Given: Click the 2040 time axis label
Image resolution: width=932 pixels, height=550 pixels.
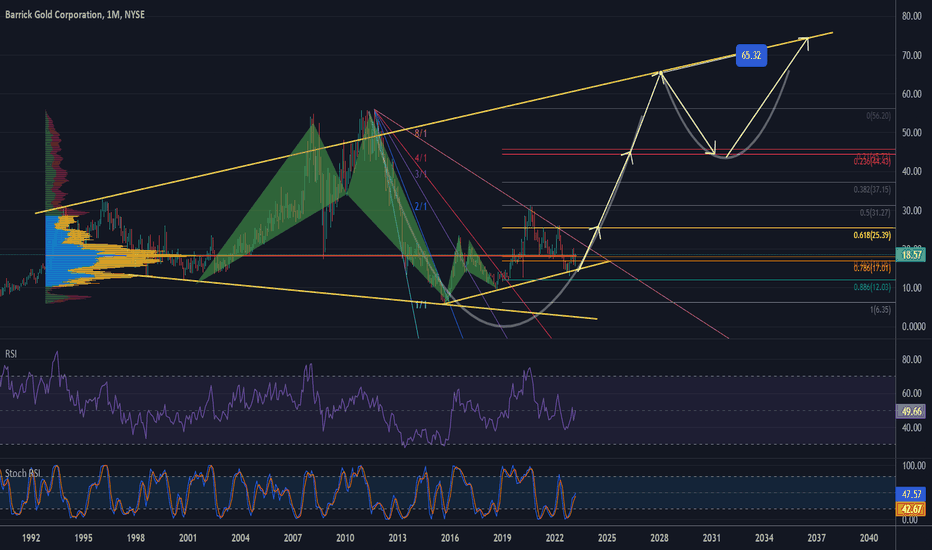Looking at the screenshot, I should pyautogui.click(x=869, y=538).
